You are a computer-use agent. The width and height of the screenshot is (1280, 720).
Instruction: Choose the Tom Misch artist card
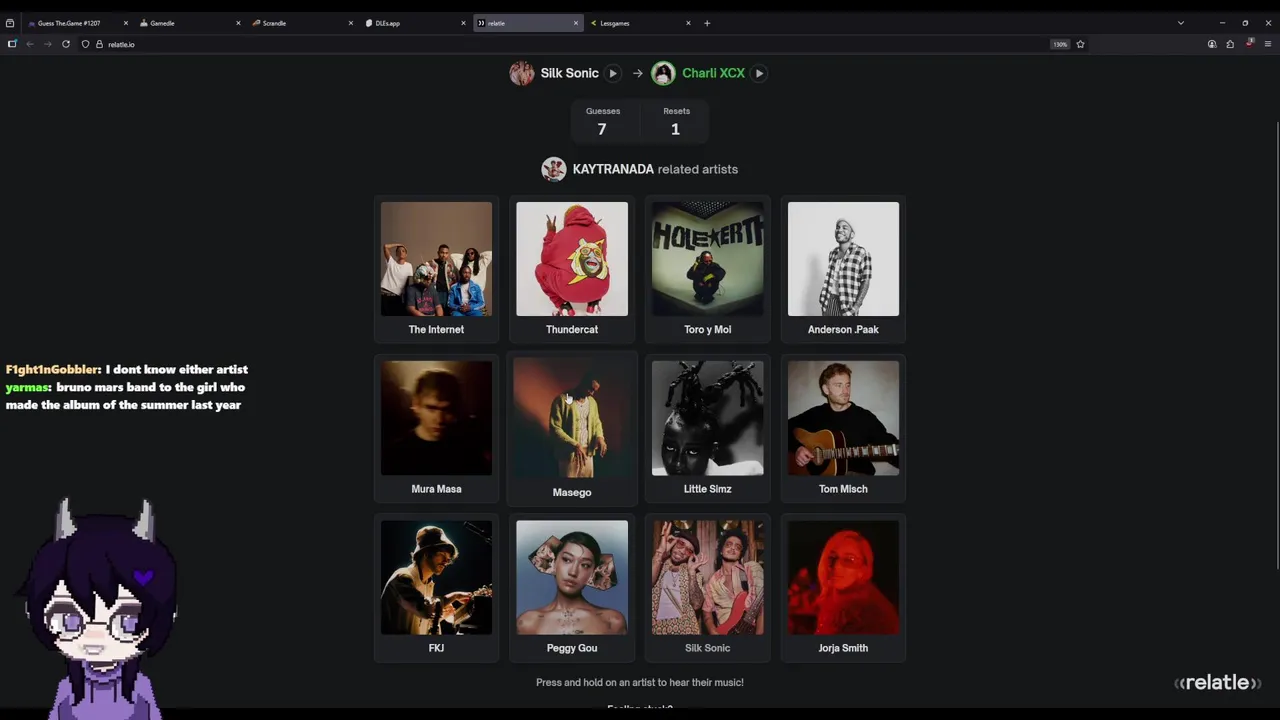coord(843,428)
